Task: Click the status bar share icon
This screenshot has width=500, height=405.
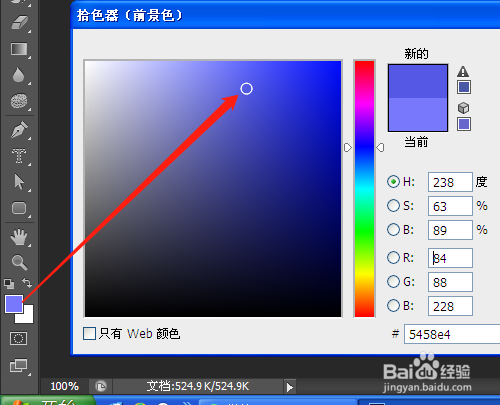Action: pyautogui.click(x=100, y=386)
